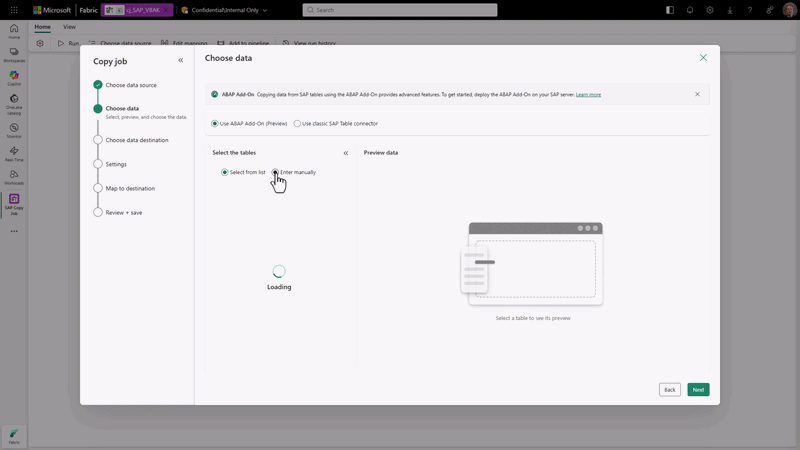Open help question mark icon
Image resolution: width=800 pixels, height=450 pixels.
point(749,10)
